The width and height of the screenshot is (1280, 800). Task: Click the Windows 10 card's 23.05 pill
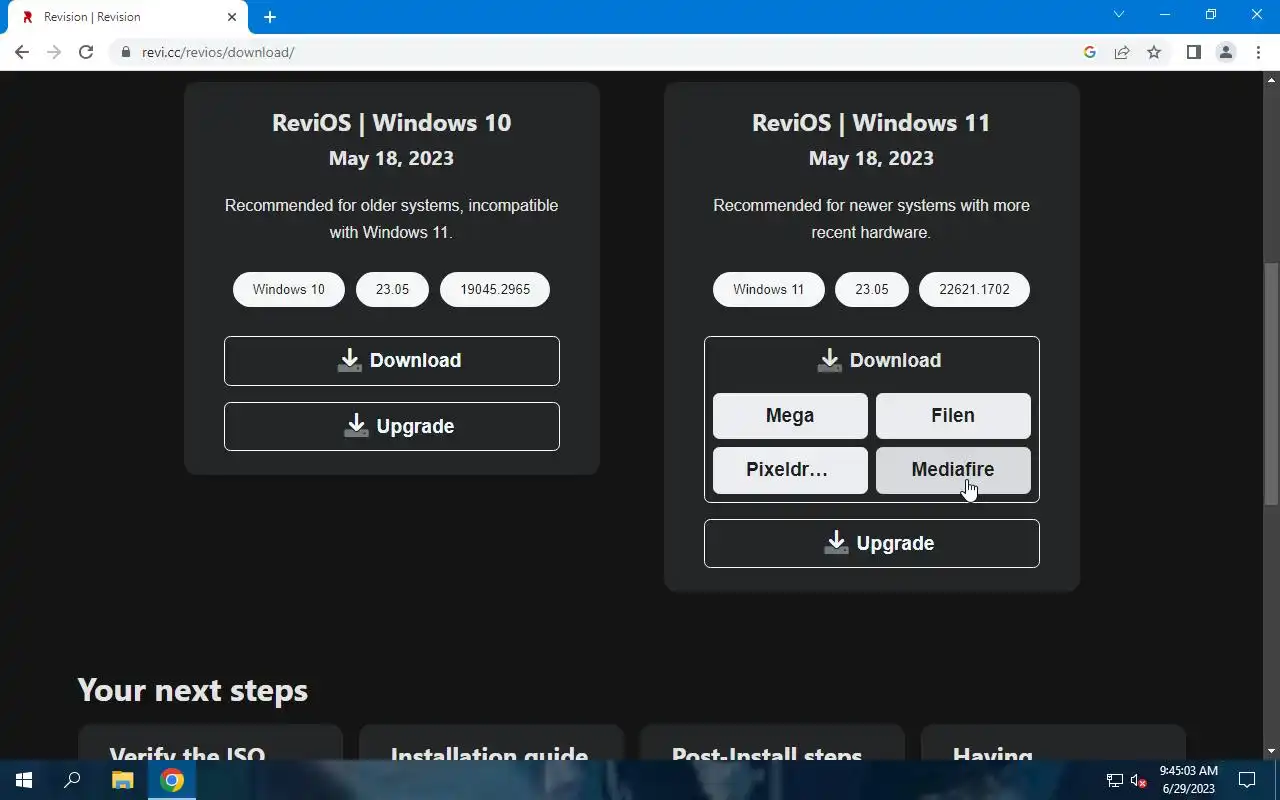(392, 290)
